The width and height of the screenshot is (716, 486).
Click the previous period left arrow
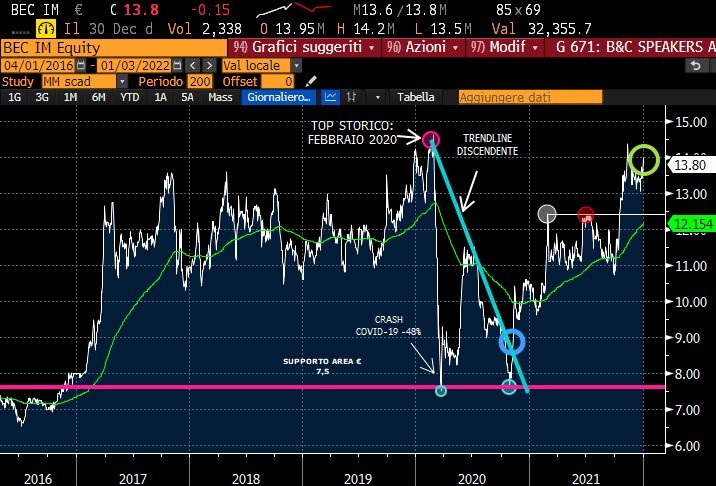point(193,65)
